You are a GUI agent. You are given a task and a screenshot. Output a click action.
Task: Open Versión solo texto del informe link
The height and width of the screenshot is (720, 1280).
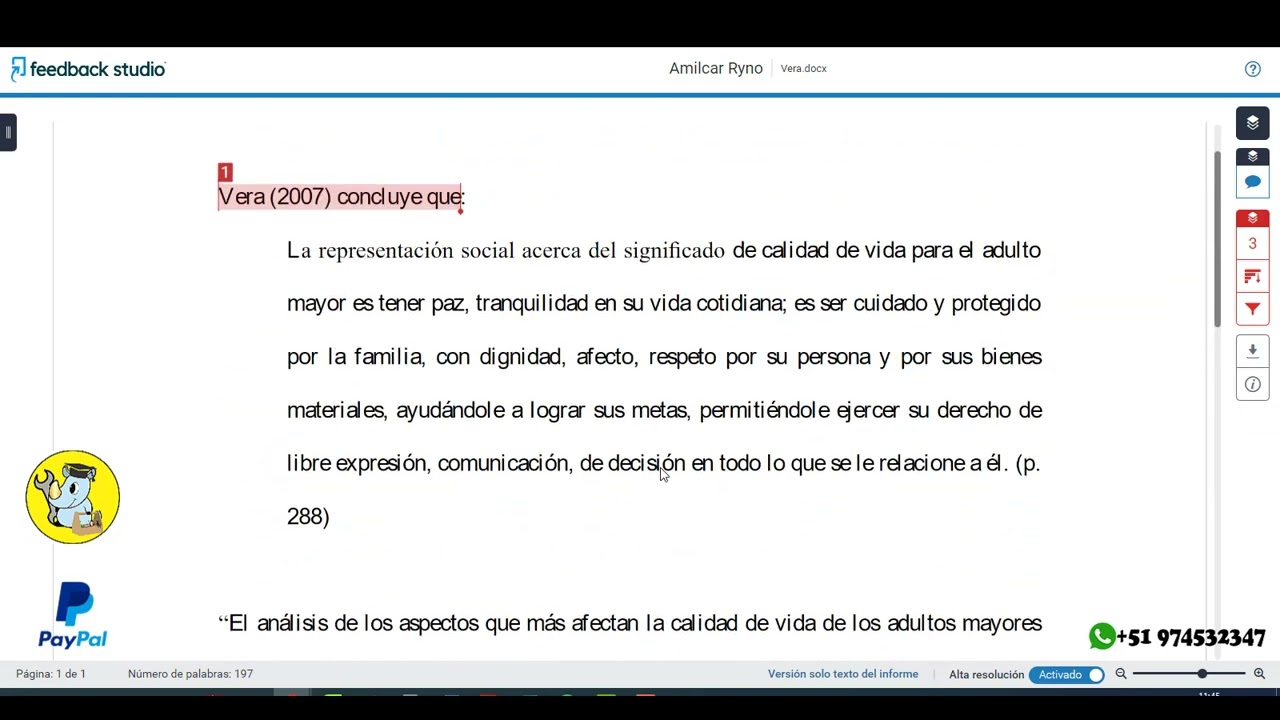tap(843, 674)
